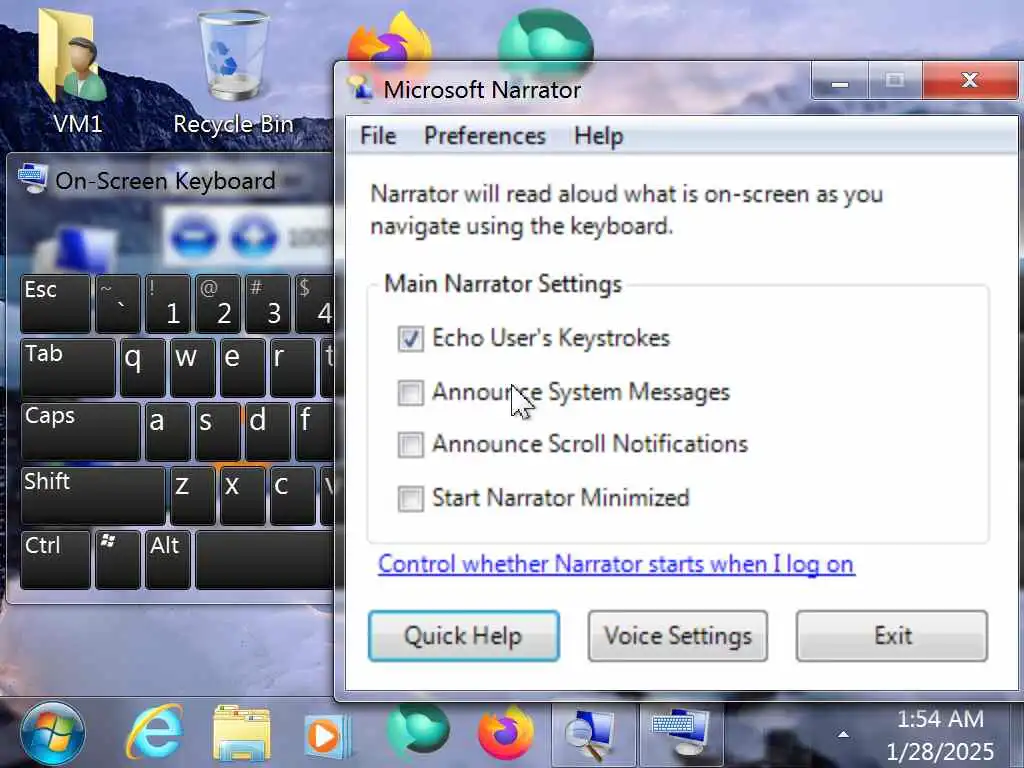This screenshot has height=768, width=1024.
Task: Click the z key on On-Screen Keyboard
Action: (x=193, y=496)
